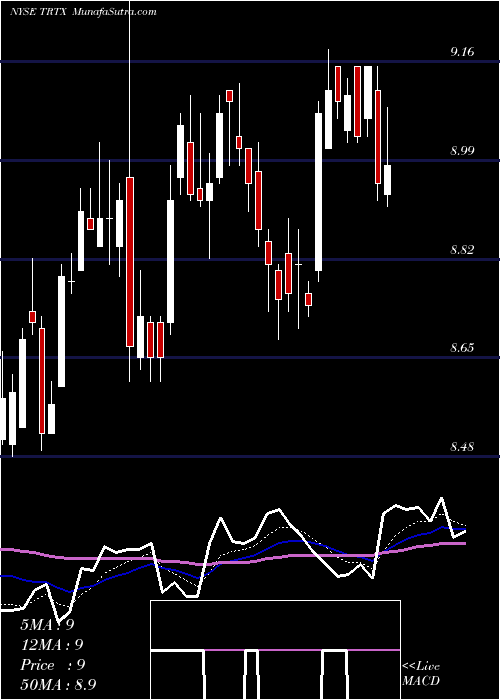Click the 50MA : 8.9 value
The height and width of the screenshot is (700, 500).
tap(58, 685)
